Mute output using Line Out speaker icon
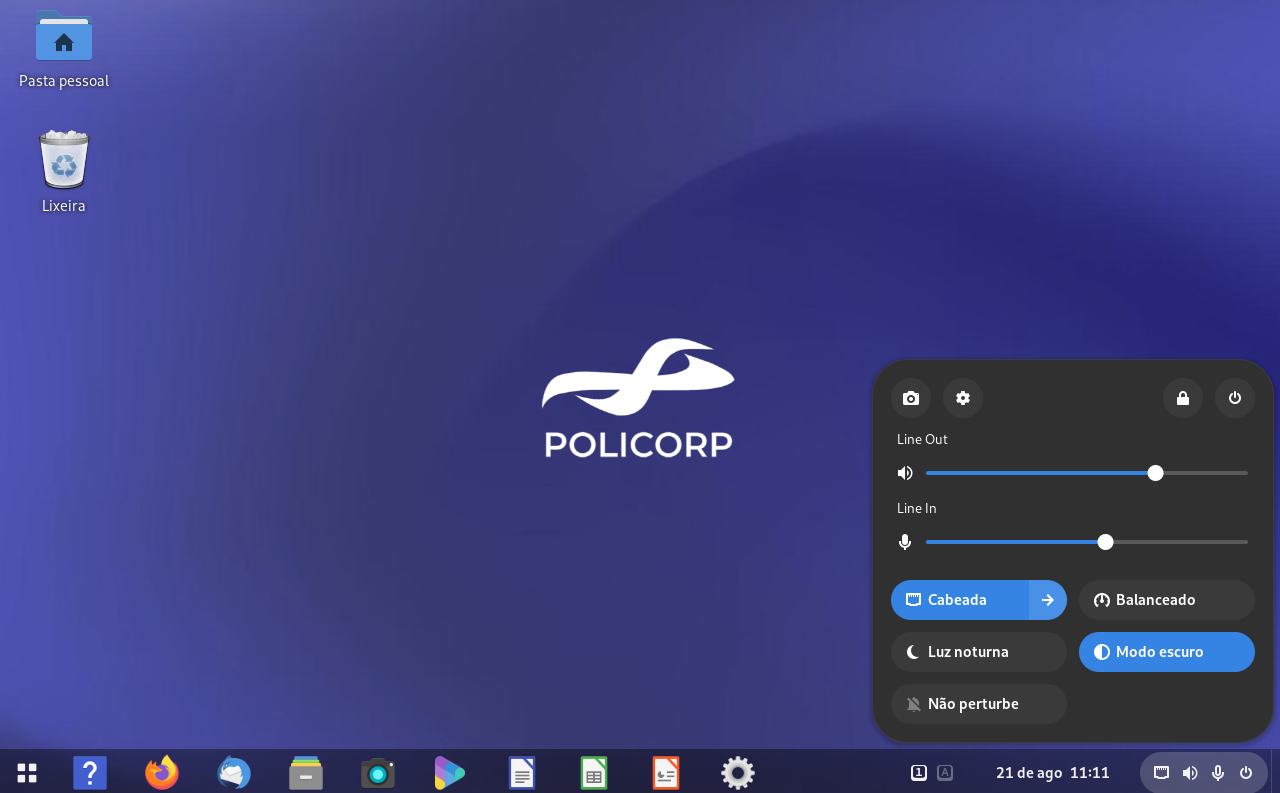The image size is (1280, 793). 905,473
